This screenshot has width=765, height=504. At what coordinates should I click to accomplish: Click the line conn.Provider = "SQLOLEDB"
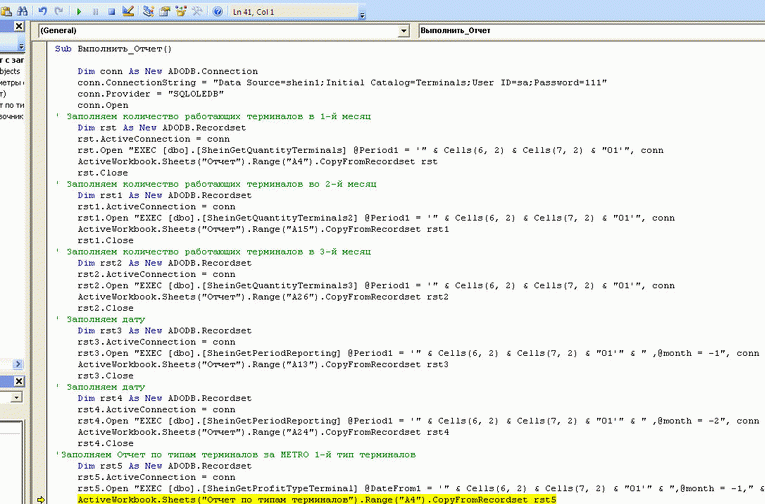point(150,94)
